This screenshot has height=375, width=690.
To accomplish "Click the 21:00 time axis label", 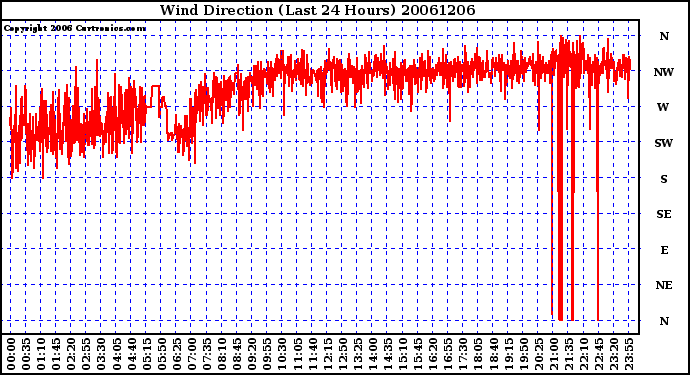I will [553, 354].
